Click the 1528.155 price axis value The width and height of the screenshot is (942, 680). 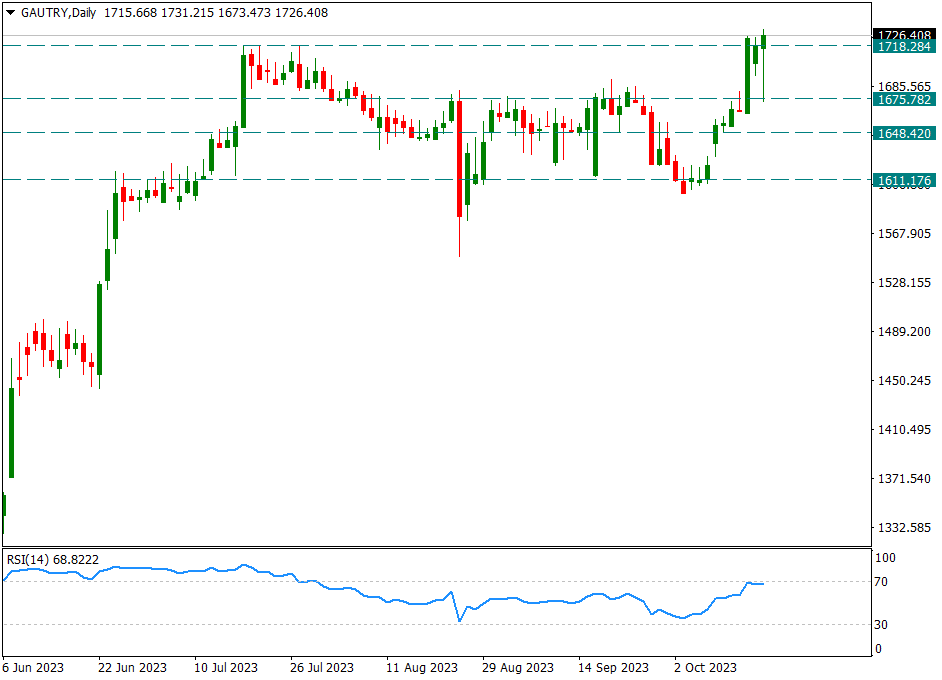point(904,282)
